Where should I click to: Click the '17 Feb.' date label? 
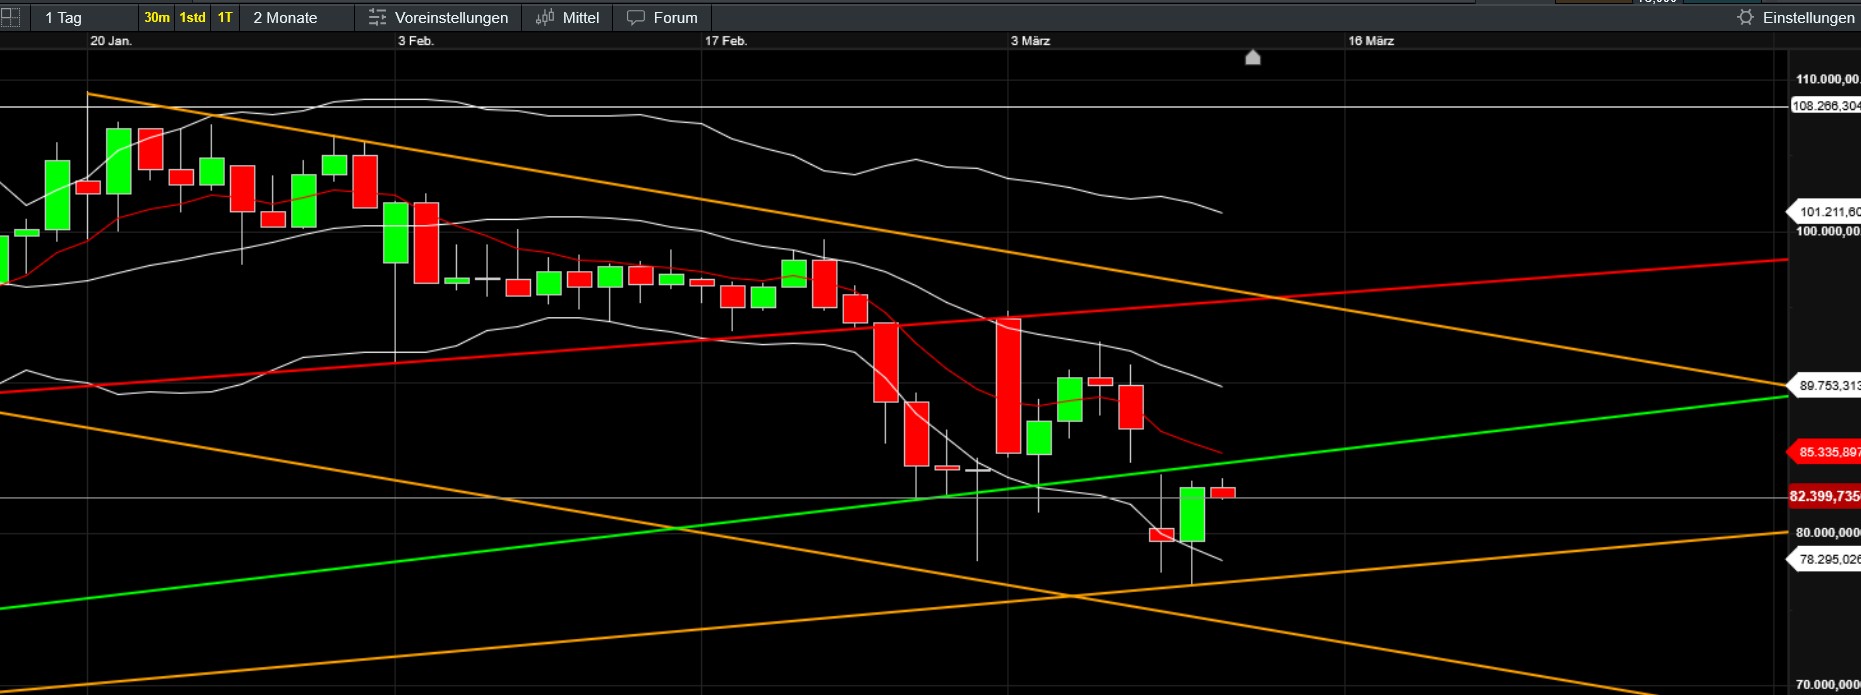[x=726, y=41]
